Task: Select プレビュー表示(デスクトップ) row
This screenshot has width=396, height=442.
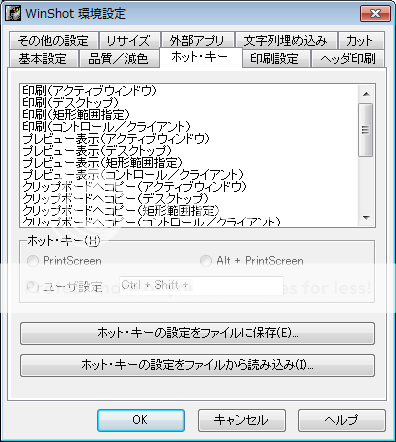Action: [189, 150]
